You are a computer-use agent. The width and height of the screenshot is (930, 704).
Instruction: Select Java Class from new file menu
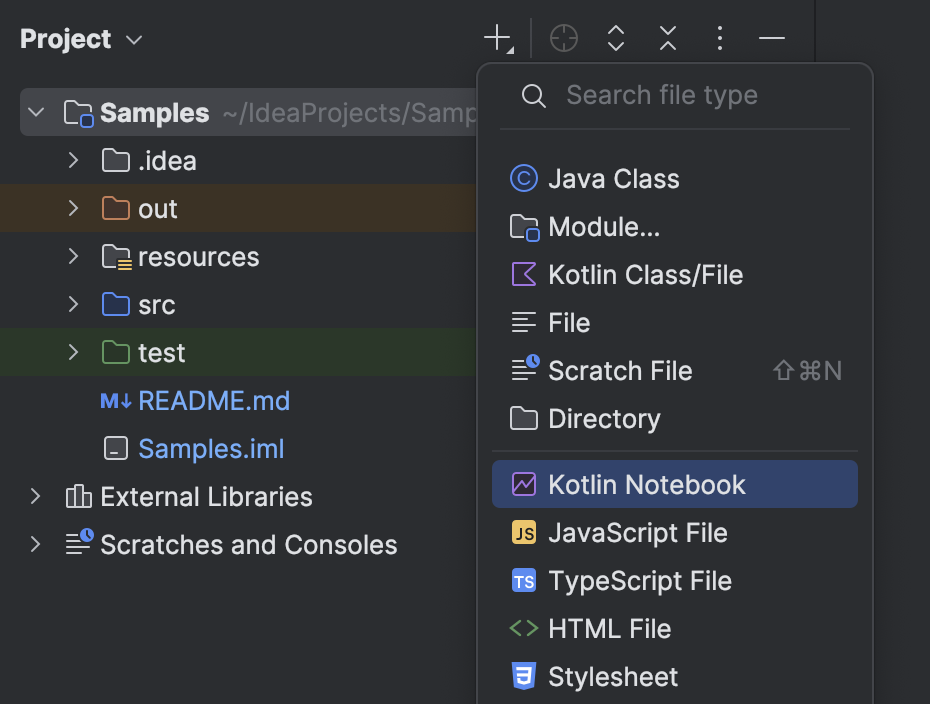click(613, 178)
